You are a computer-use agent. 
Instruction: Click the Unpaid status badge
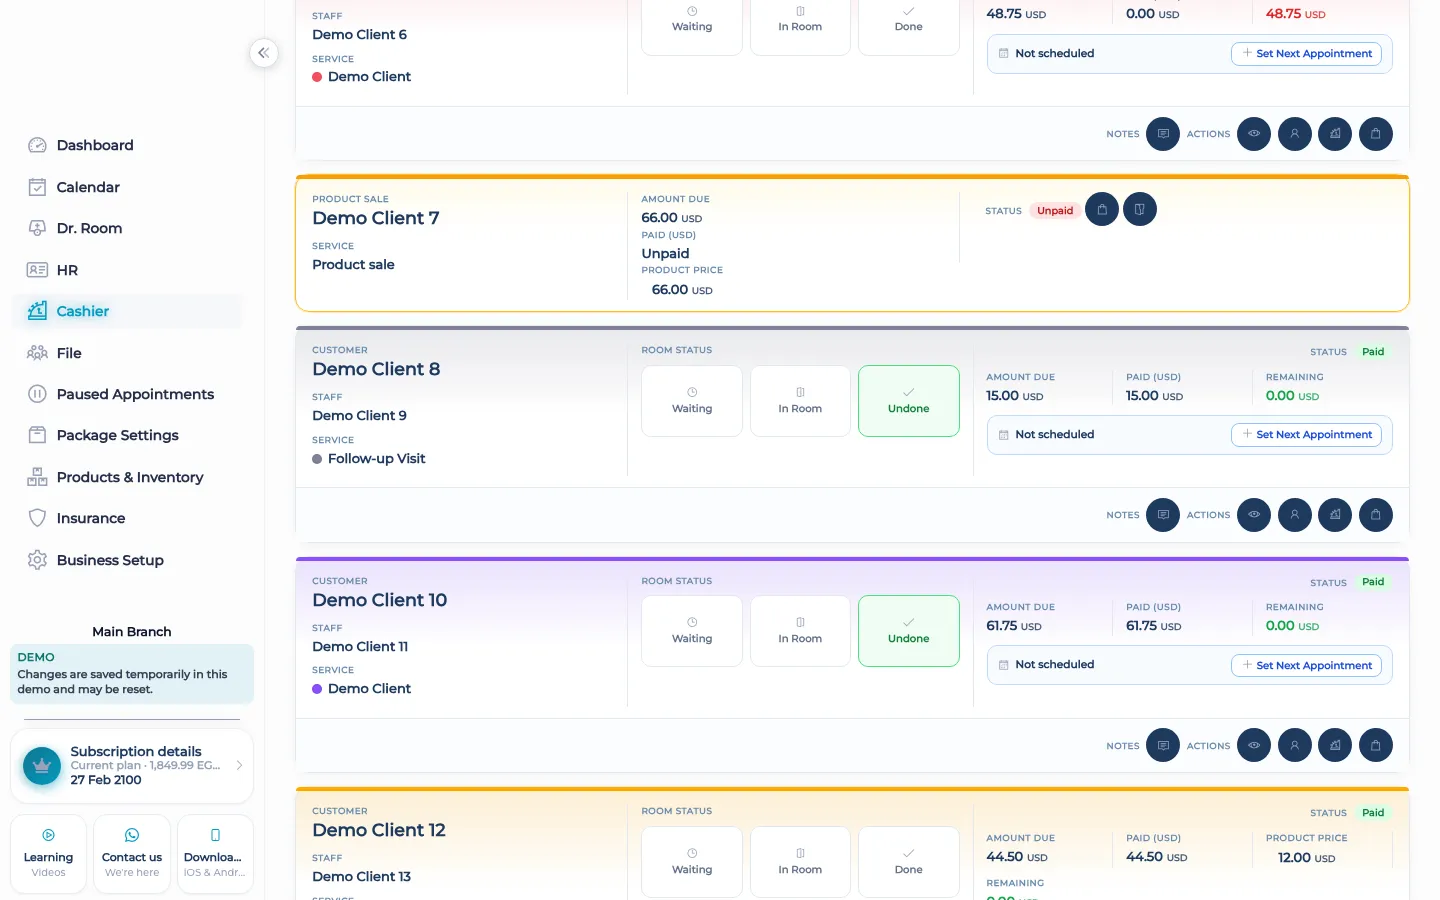1055,211
